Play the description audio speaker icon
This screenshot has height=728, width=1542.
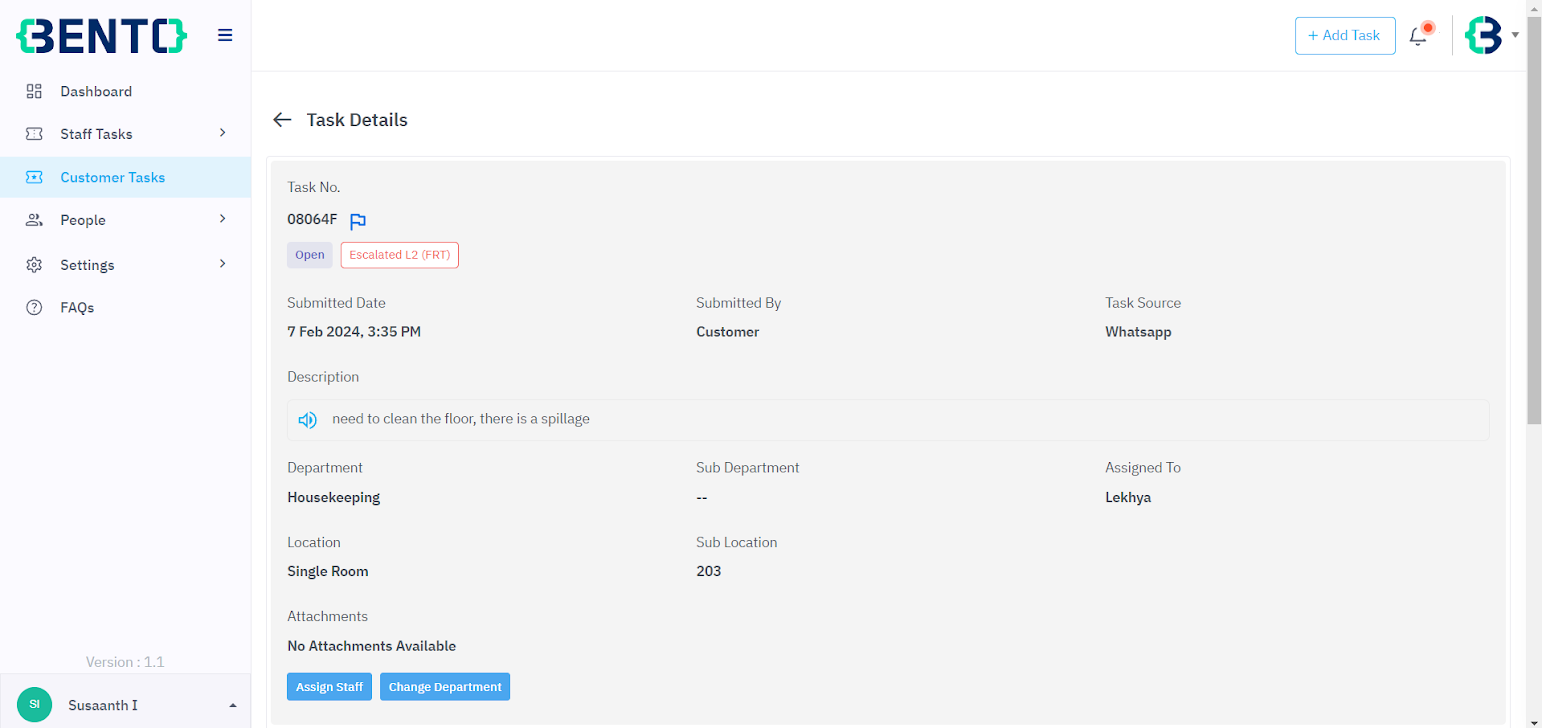tap(308, 420)
